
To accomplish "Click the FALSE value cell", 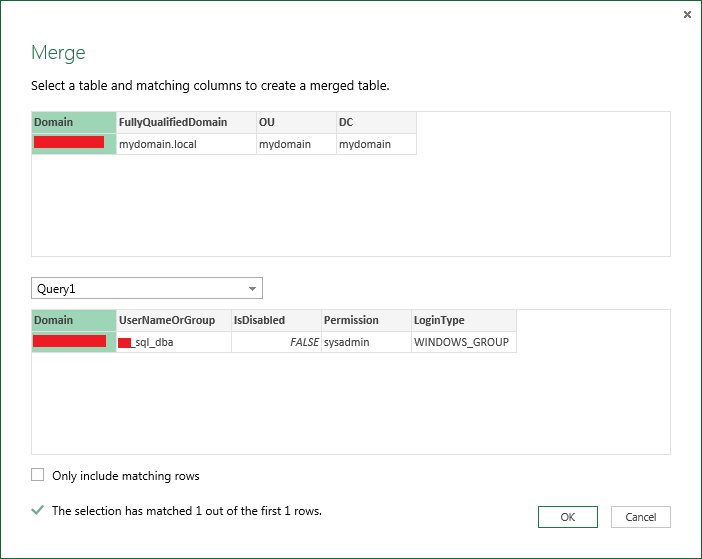I will pos(276,342).
